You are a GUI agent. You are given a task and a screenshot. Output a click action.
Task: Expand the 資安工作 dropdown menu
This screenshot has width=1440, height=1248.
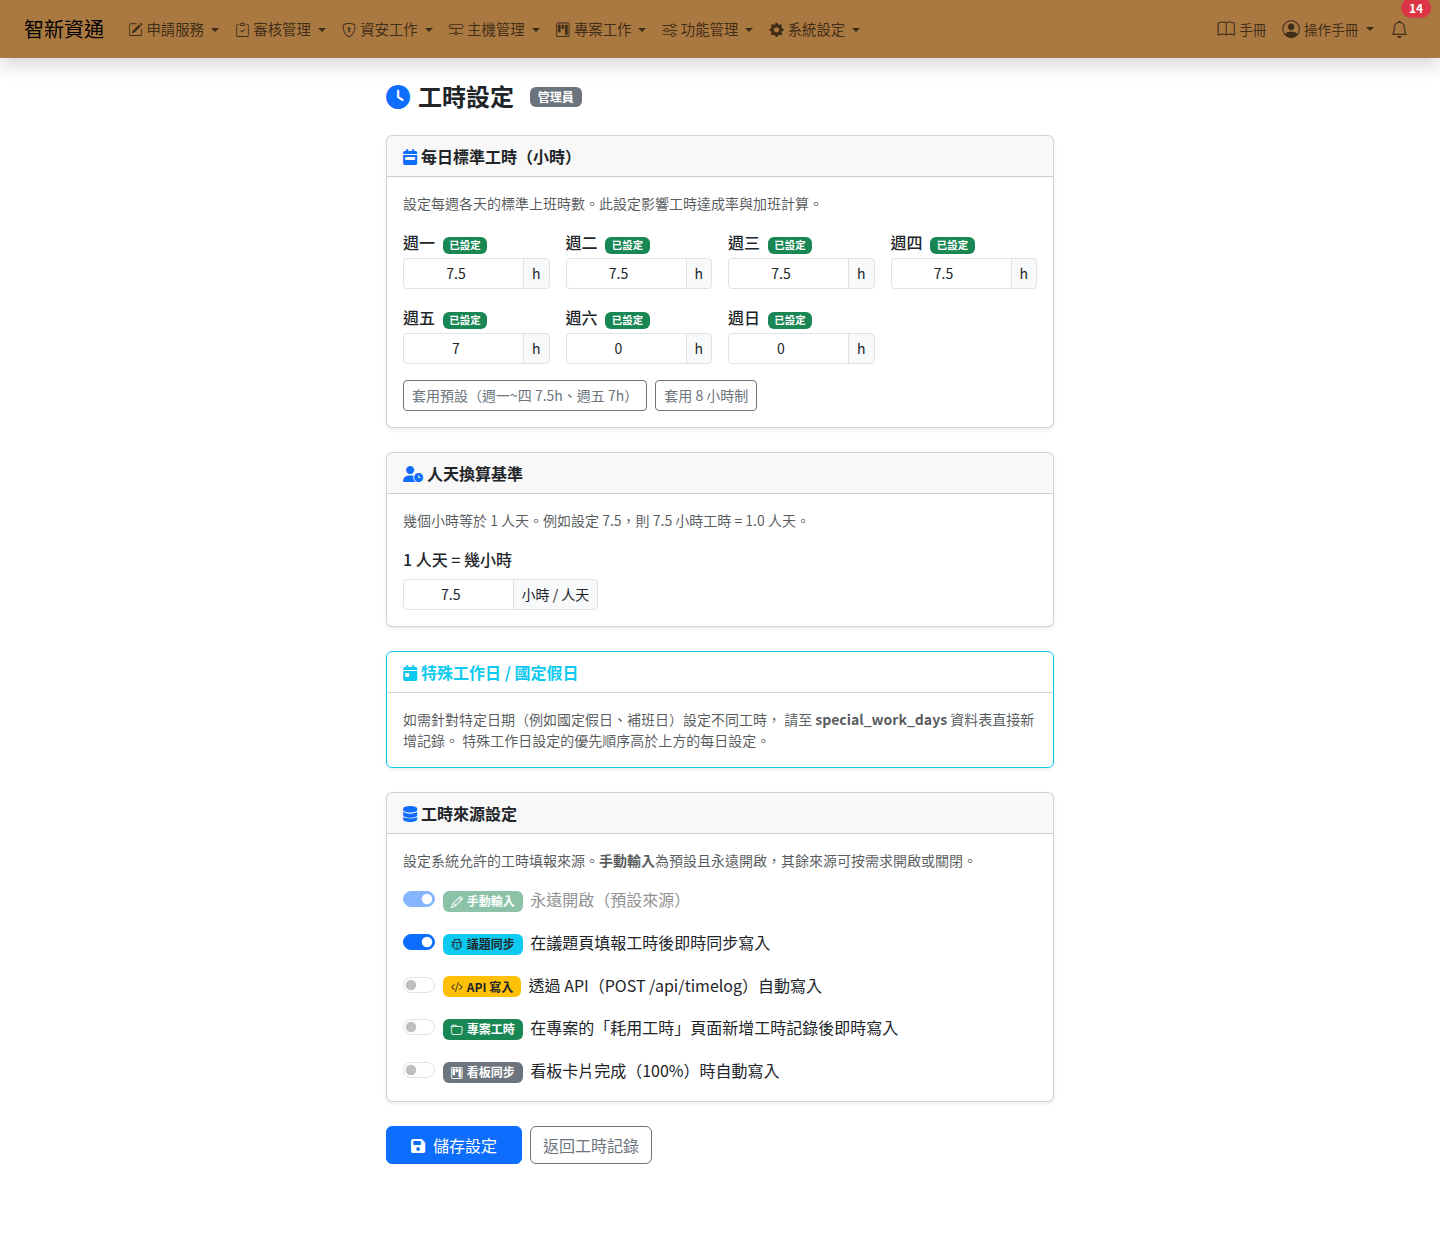(x=387, y=30)
